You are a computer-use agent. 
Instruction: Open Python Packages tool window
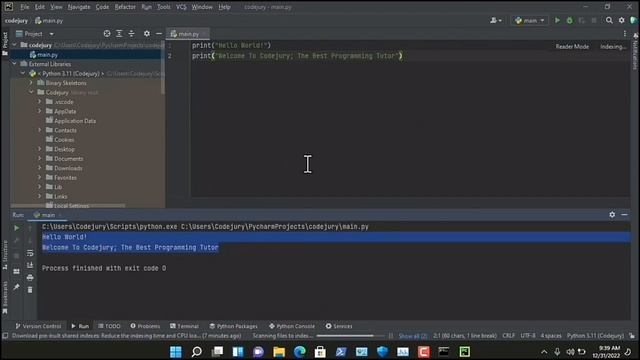tap(233, 326)
